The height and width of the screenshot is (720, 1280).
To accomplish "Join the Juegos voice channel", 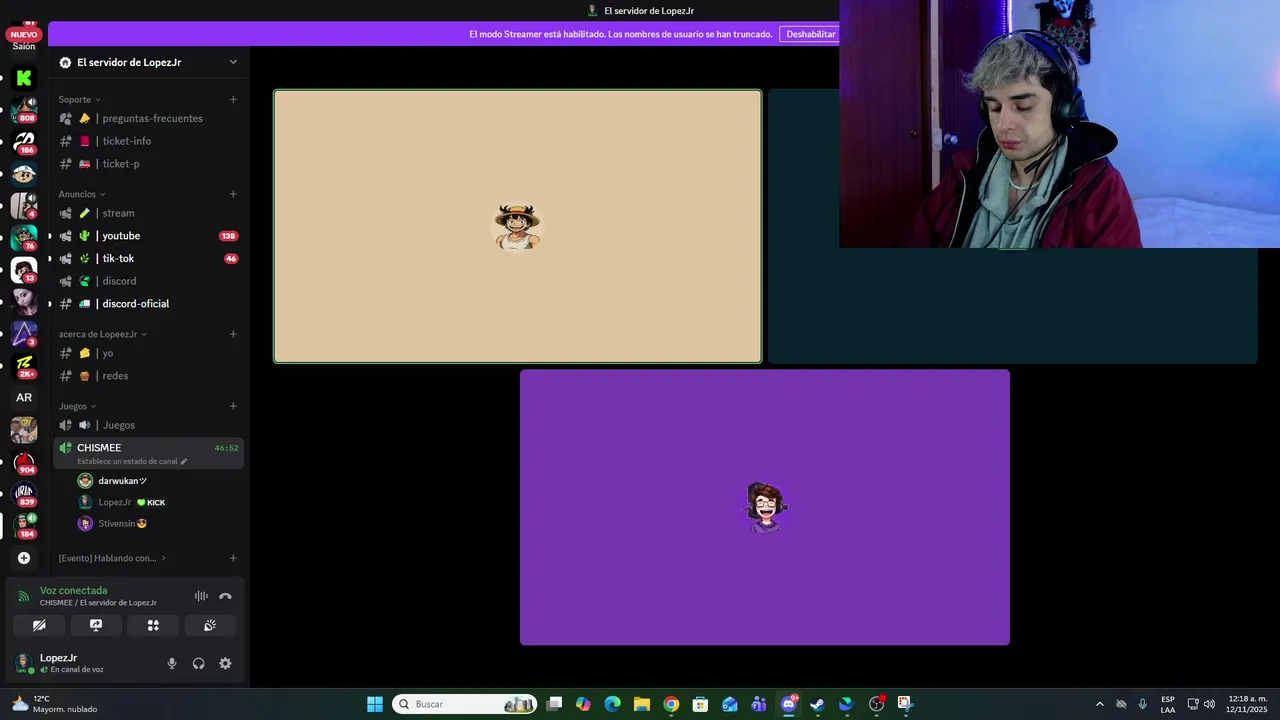I will (x=148, y=425).
